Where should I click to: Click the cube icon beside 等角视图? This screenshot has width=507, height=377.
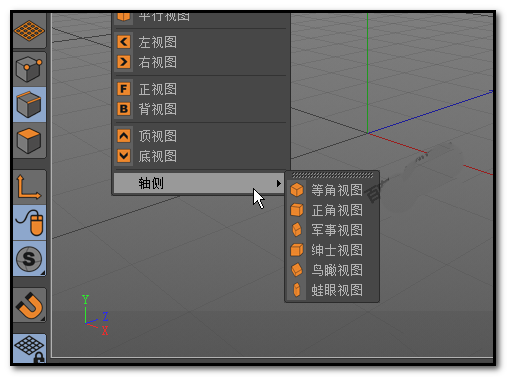click(x=297, y=190)
